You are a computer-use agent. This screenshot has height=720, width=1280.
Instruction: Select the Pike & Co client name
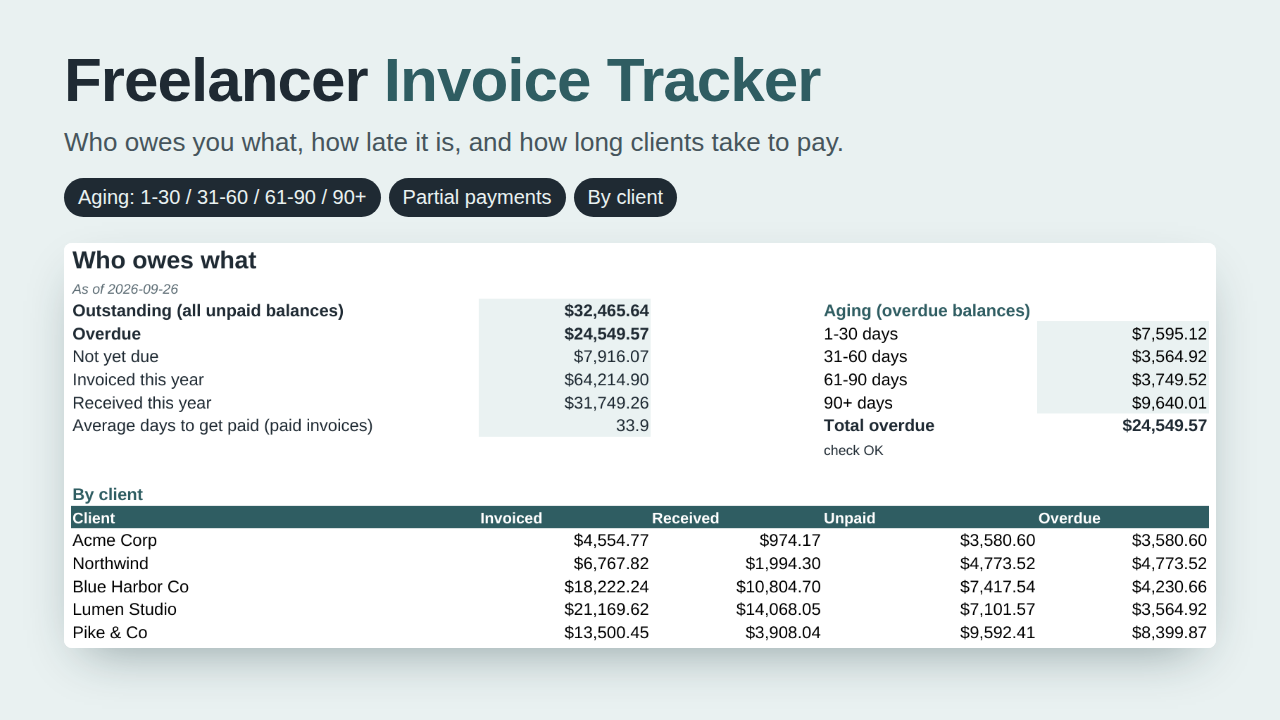point(110,633)
